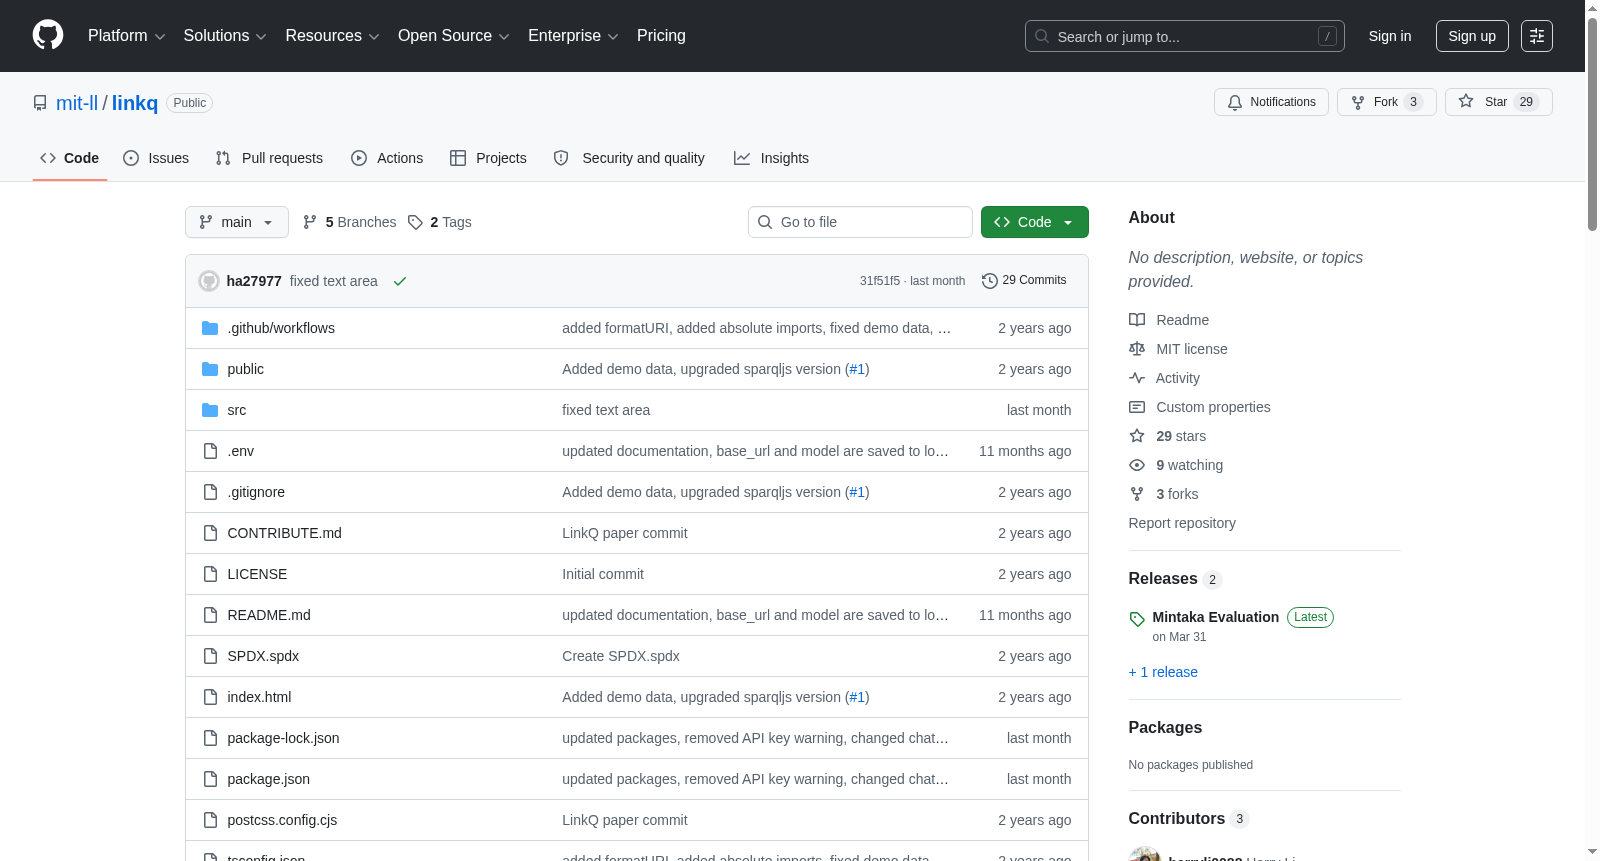Open the mit-ll organization link
This screenshot has width=1600, height=861.
pyautogui.click(x=77, y=103)
